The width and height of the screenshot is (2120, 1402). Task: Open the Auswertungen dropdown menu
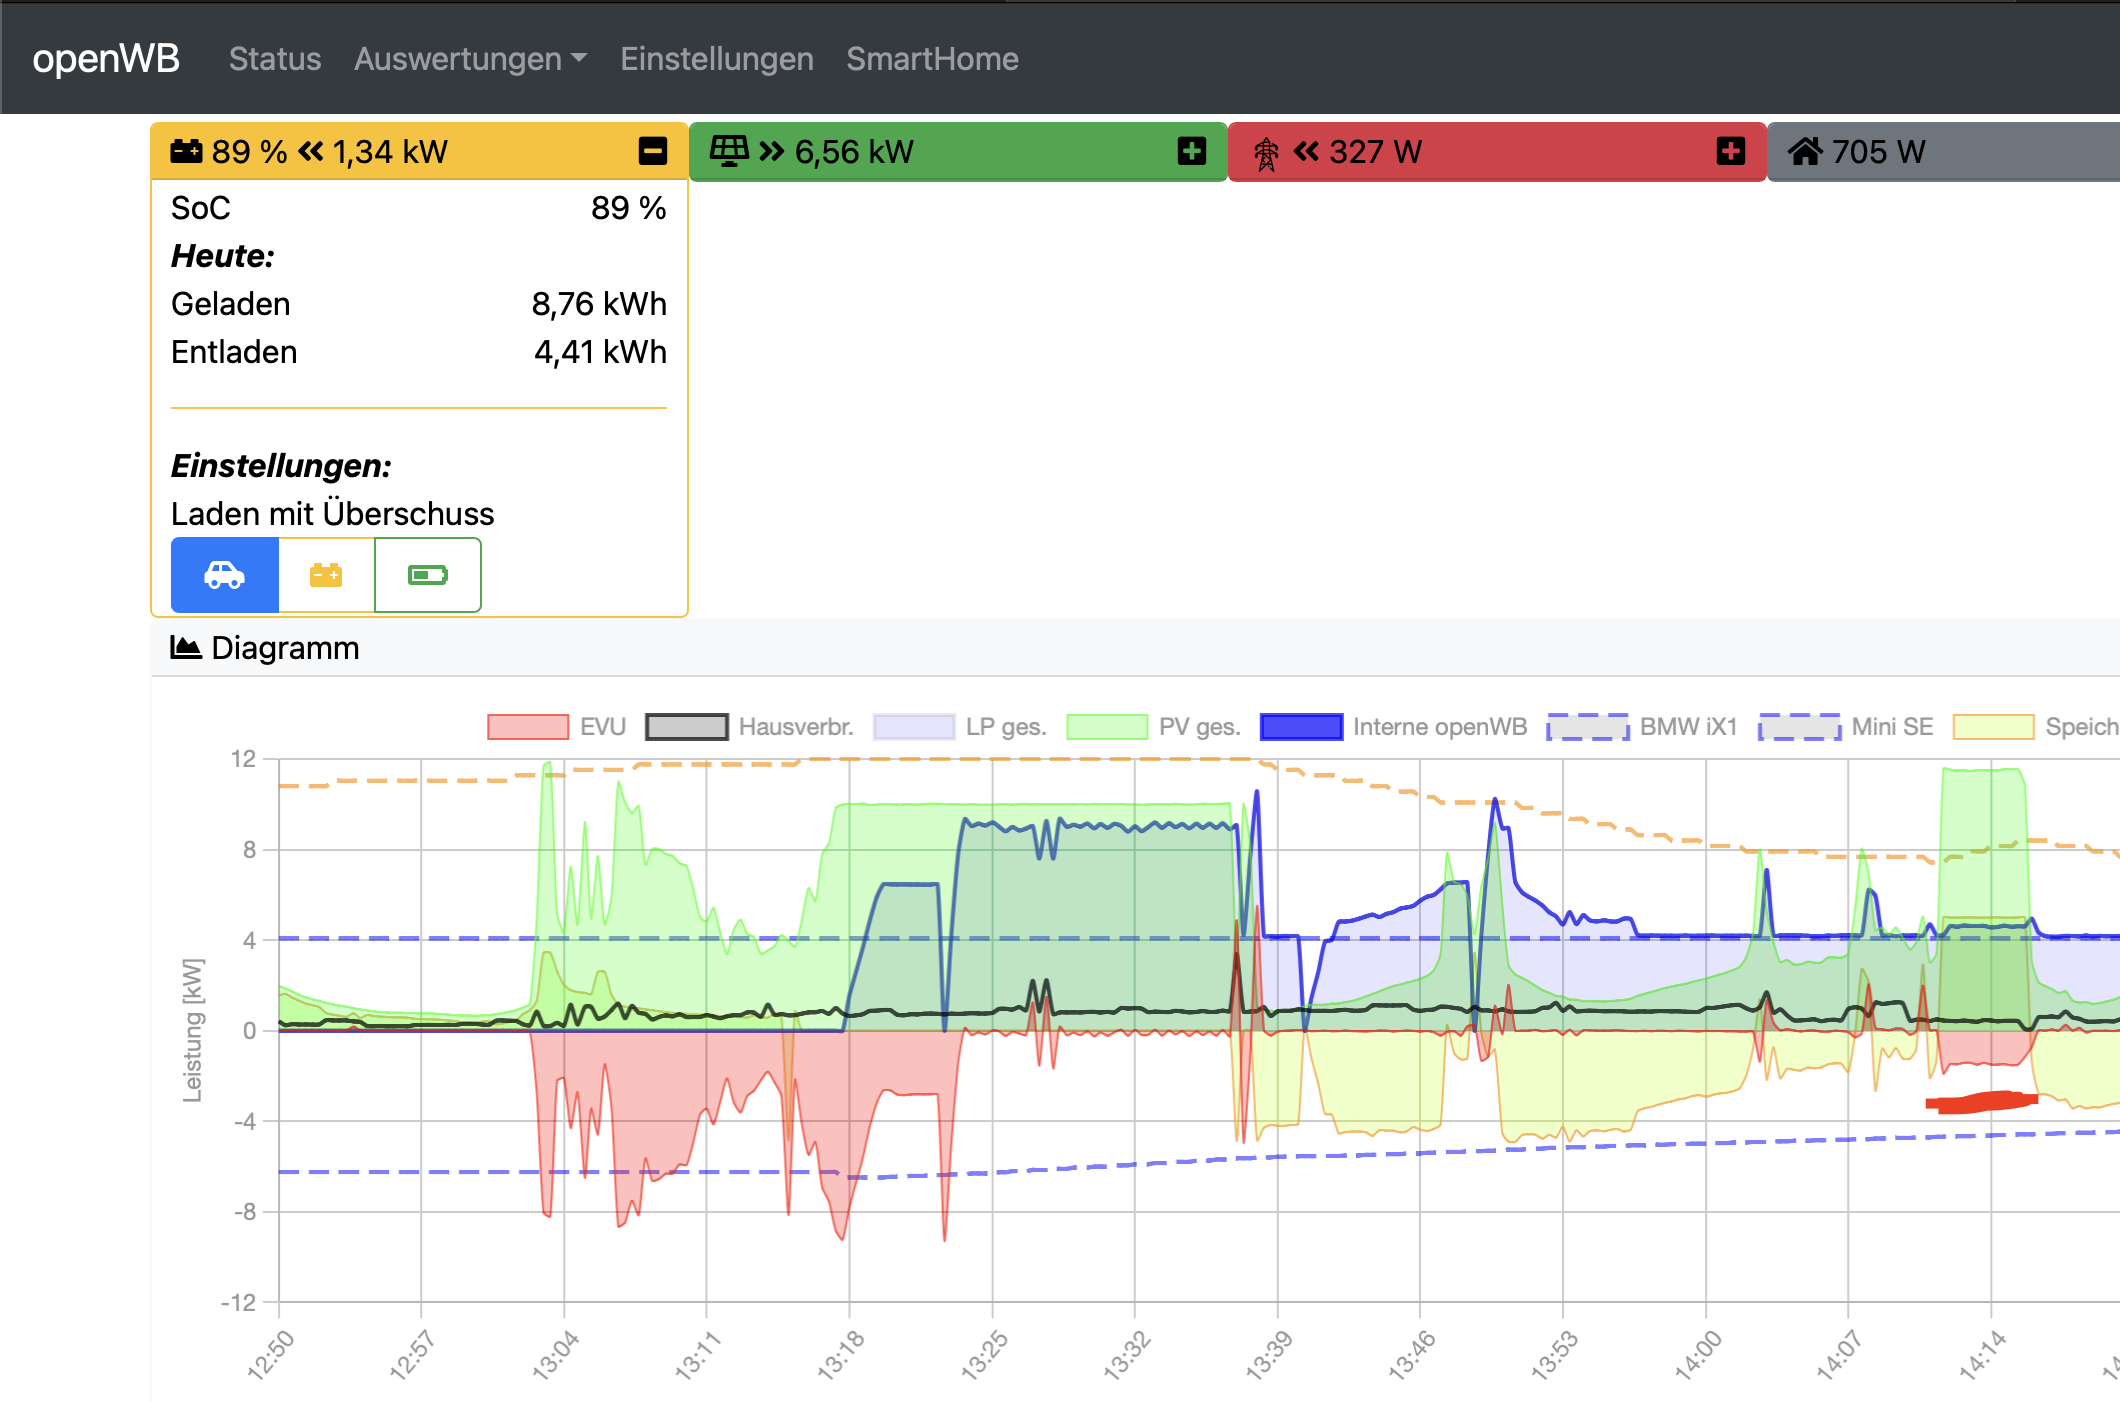[x=470, y=59]
